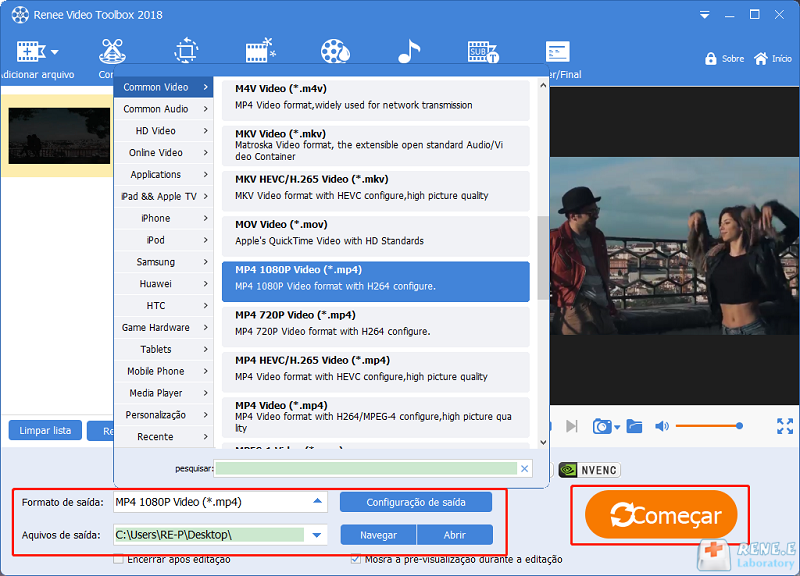Select MP4 720P Video format

click(376, 327)
